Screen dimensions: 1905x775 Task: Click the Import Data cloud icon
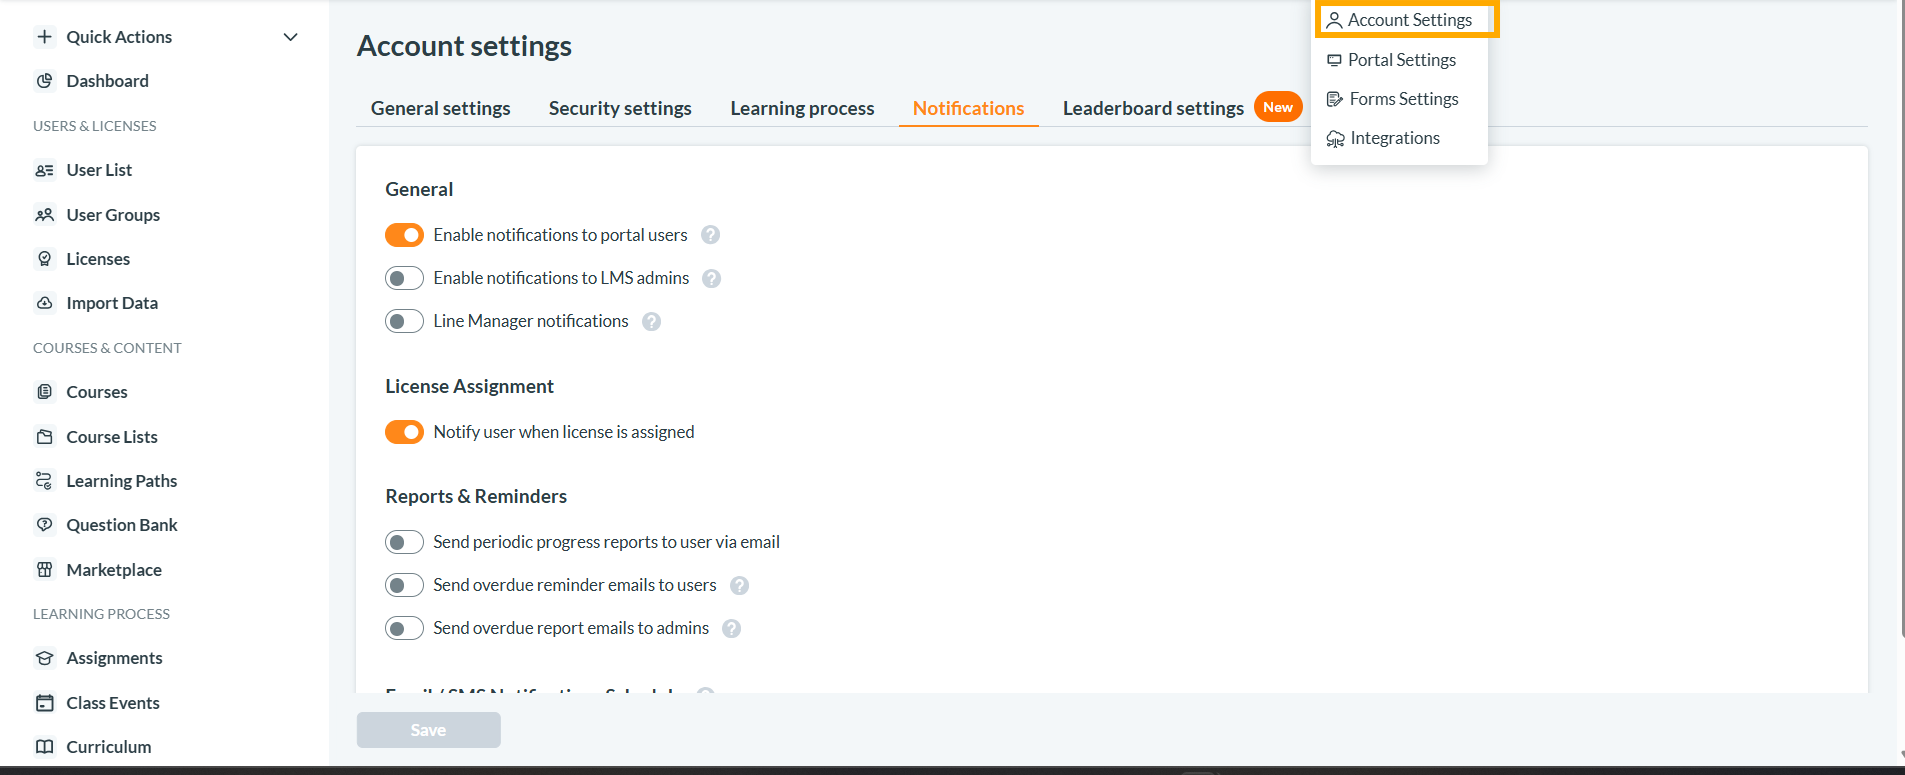(44, 303)
